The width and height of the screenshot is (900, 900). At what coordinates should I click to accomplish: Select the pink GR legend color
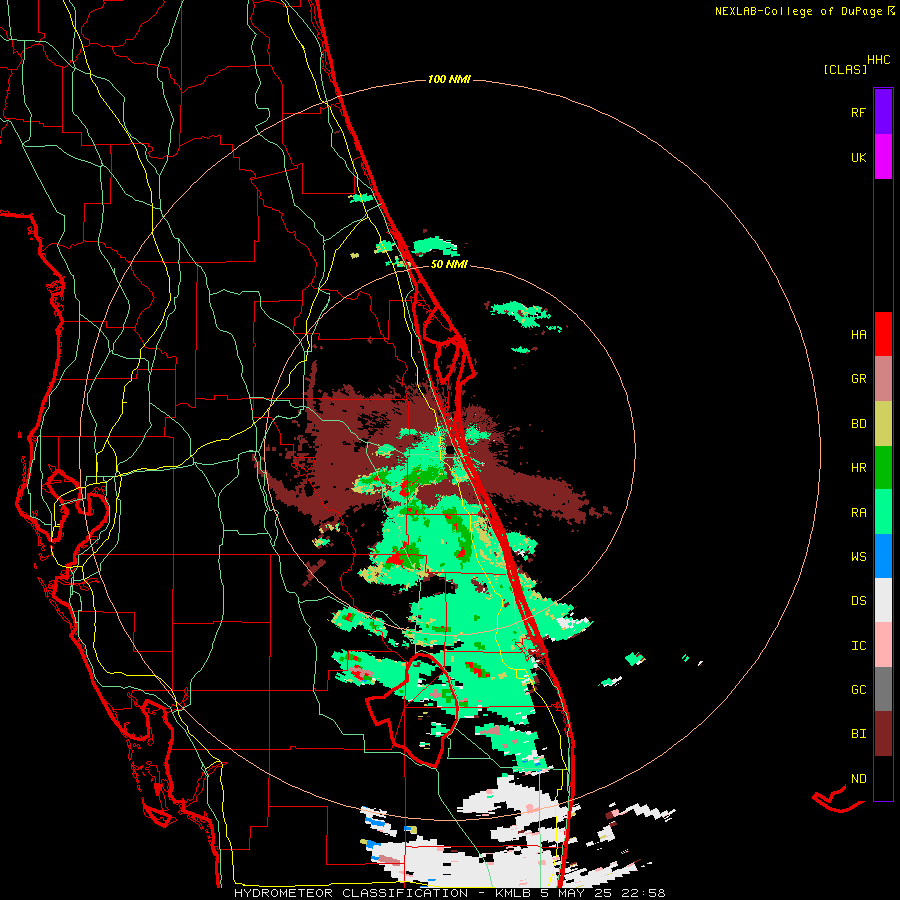pyautogui.click(x=883, y=379)
